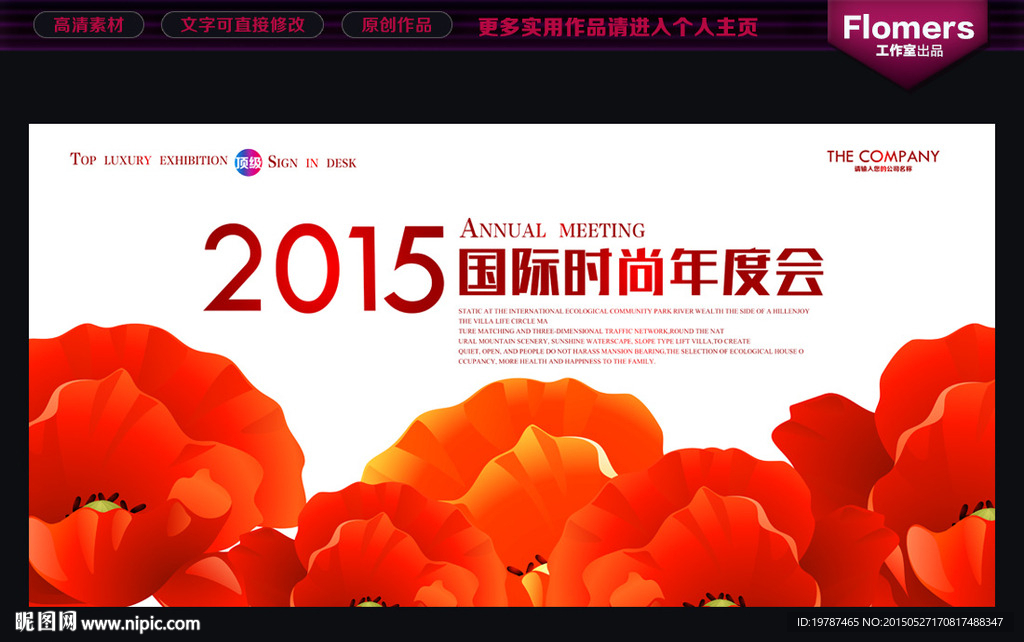Click the 'Annual Meeting' heading
Viewport: 1024px width, 642px height.
(x=552, y=229)
